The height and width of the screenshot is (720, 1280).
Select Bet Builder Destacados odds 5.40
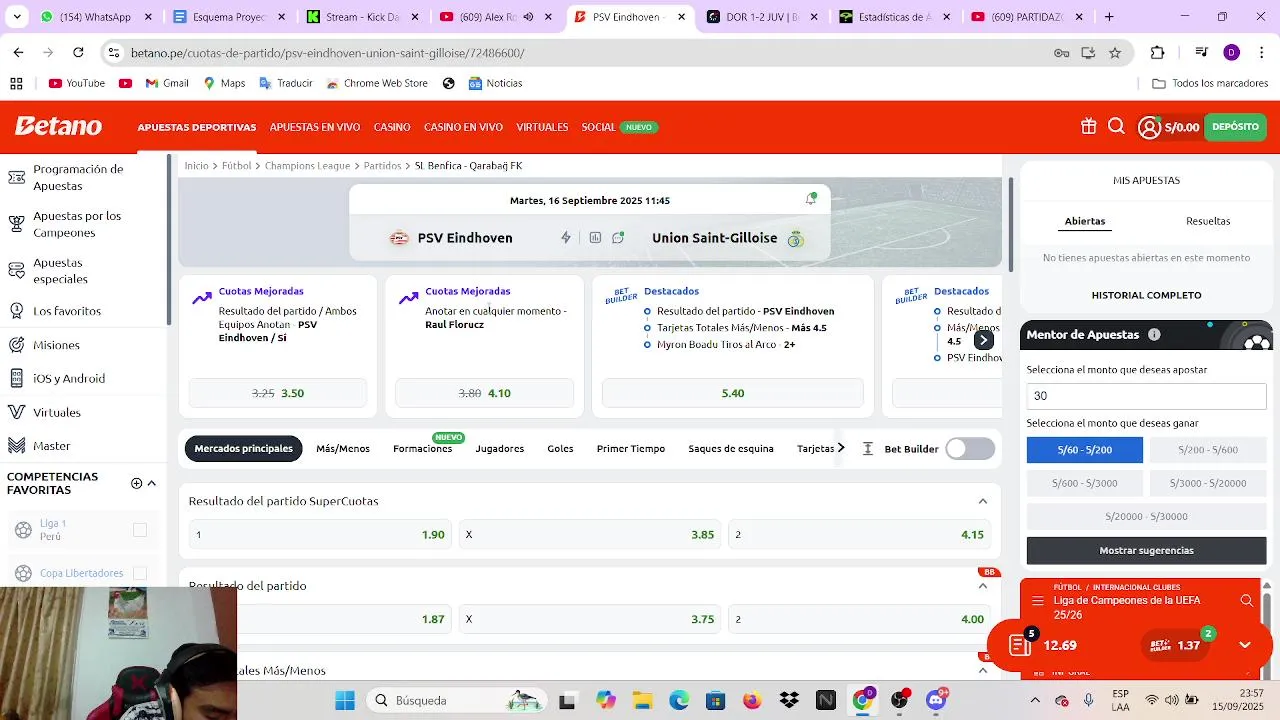tap(733, 393)
